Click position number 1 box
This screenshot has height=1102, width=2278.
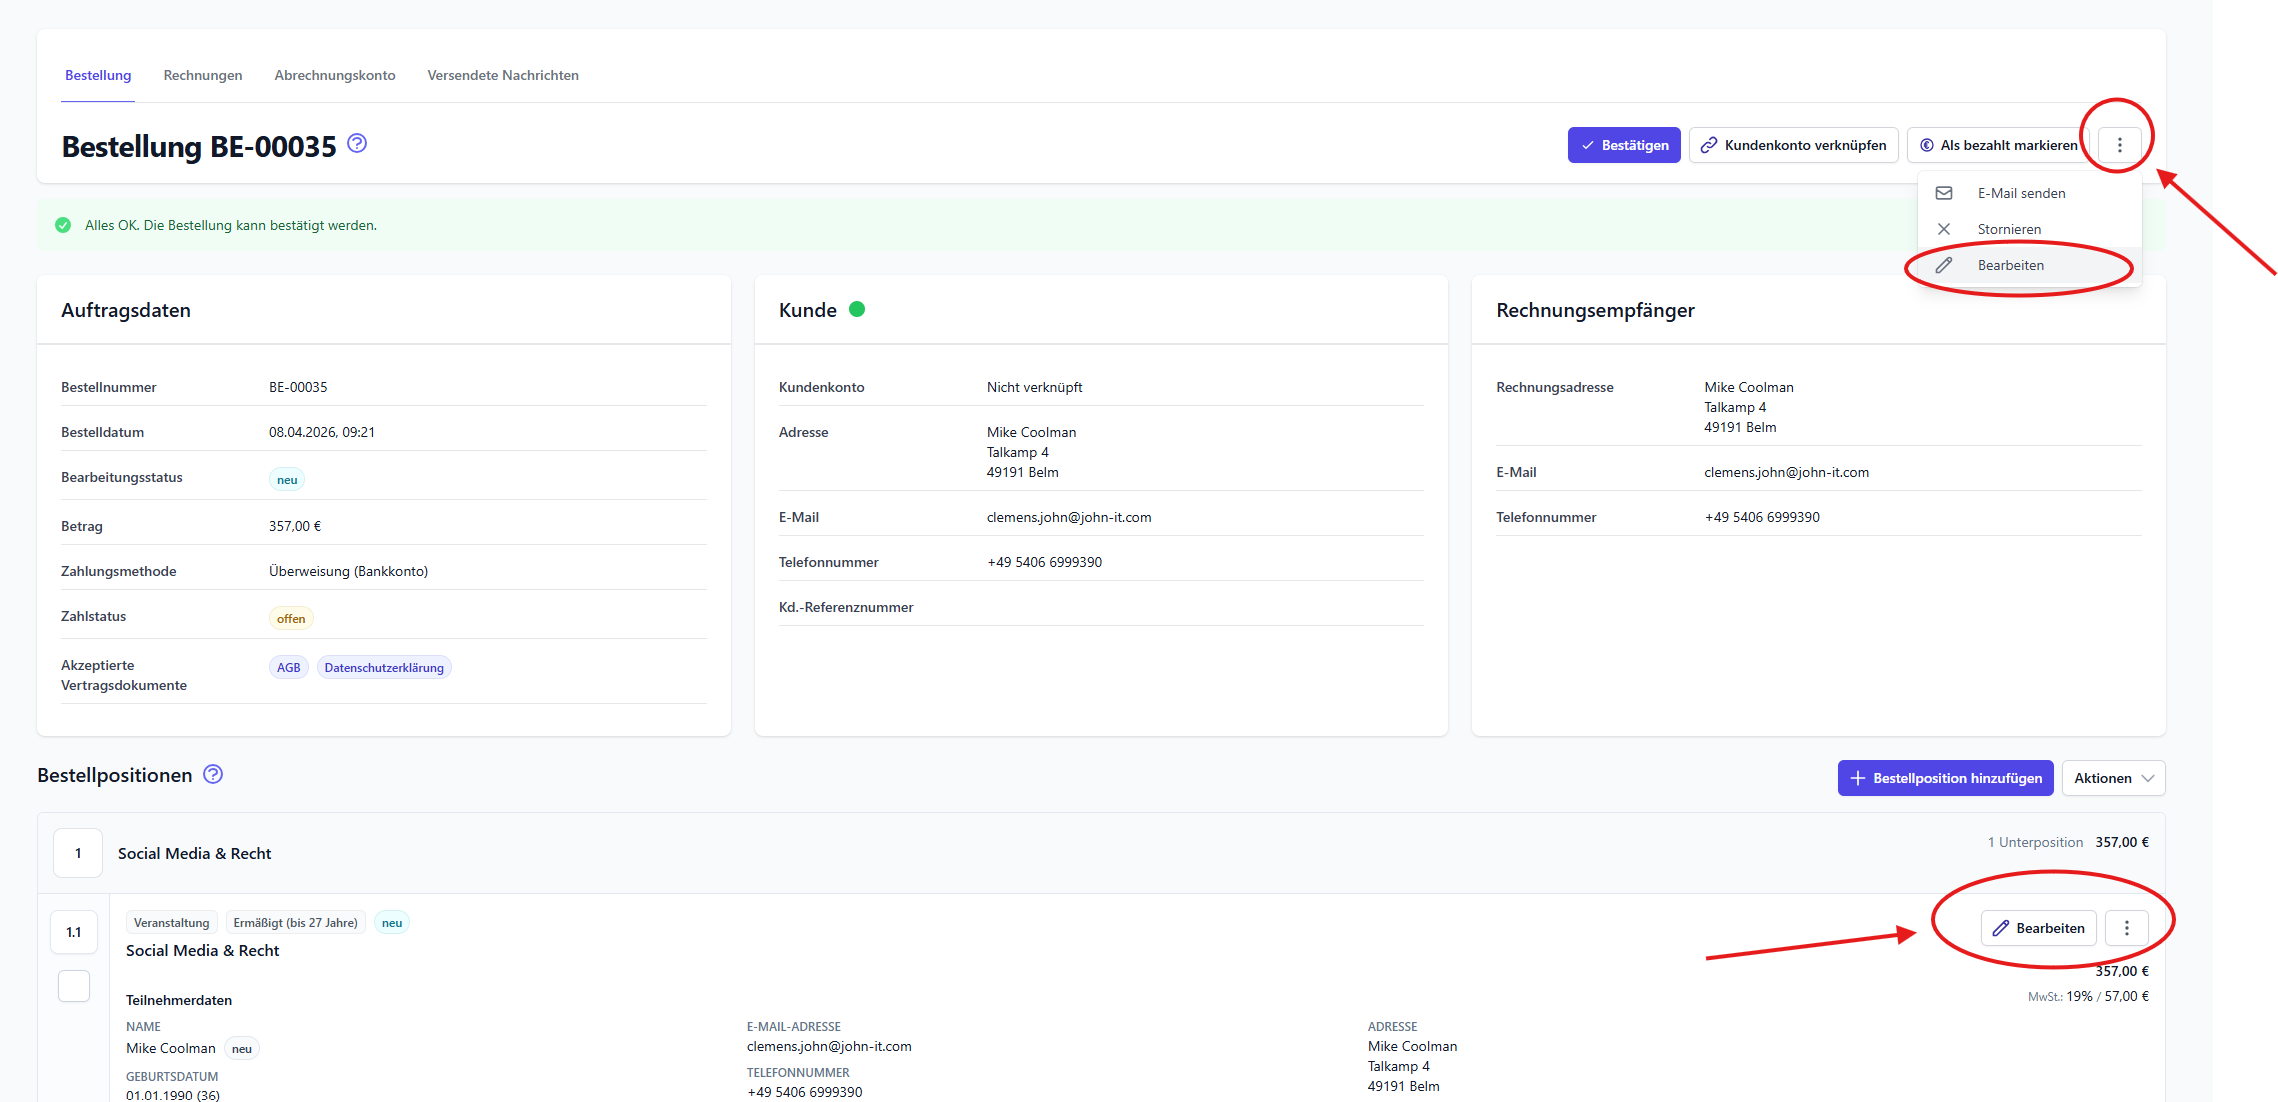point(78,853)
